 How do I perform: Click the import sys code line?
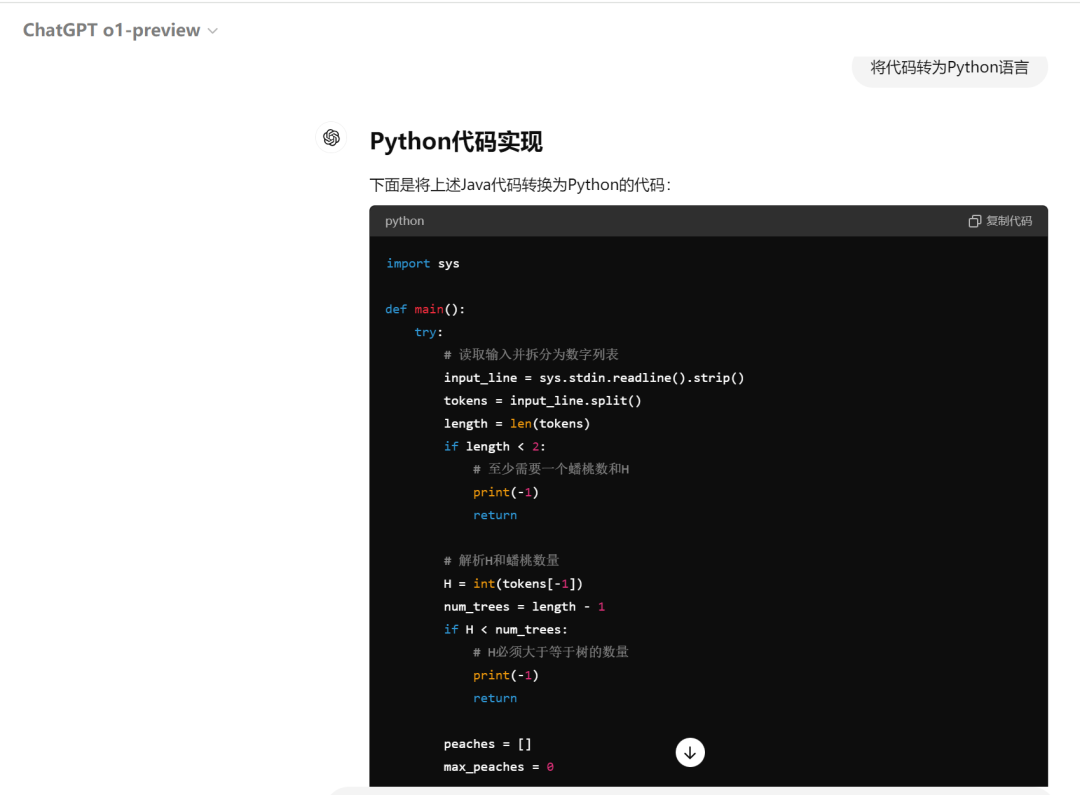[422, 263]
